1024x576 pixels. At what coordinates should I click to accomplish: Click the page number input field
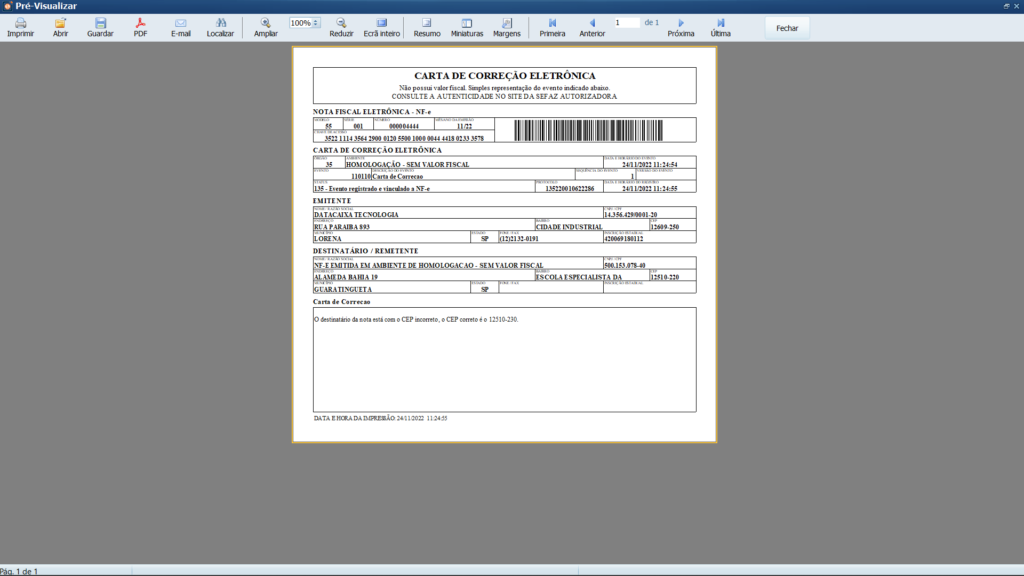pos(626,22)
